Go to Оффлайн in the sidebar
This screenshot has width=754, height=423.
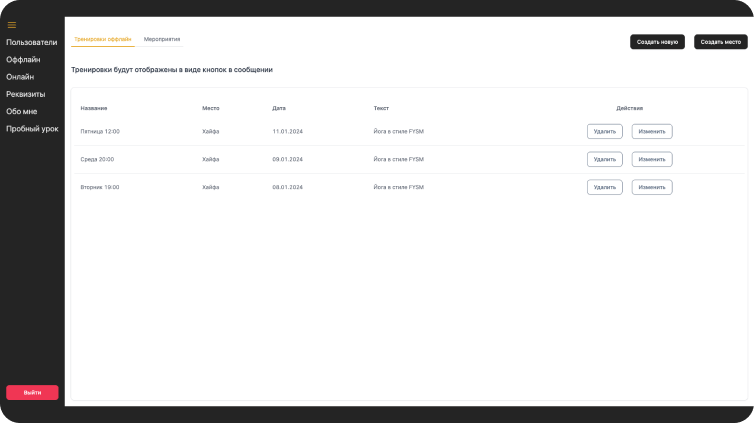(x=23, y=60)
